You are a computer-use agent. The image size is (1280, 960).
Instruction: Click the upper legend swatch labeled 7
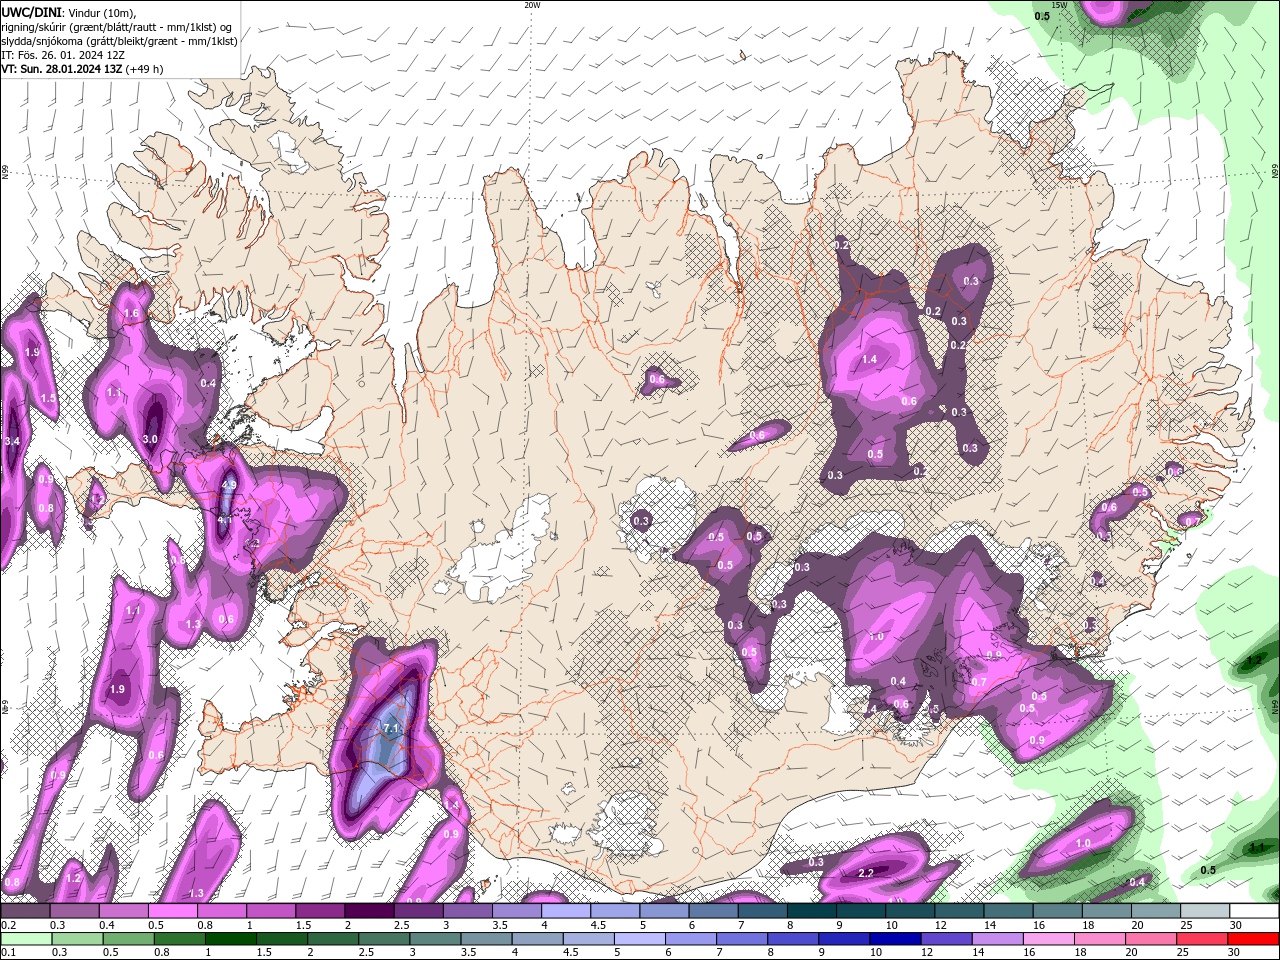click(x=762, y=911)
